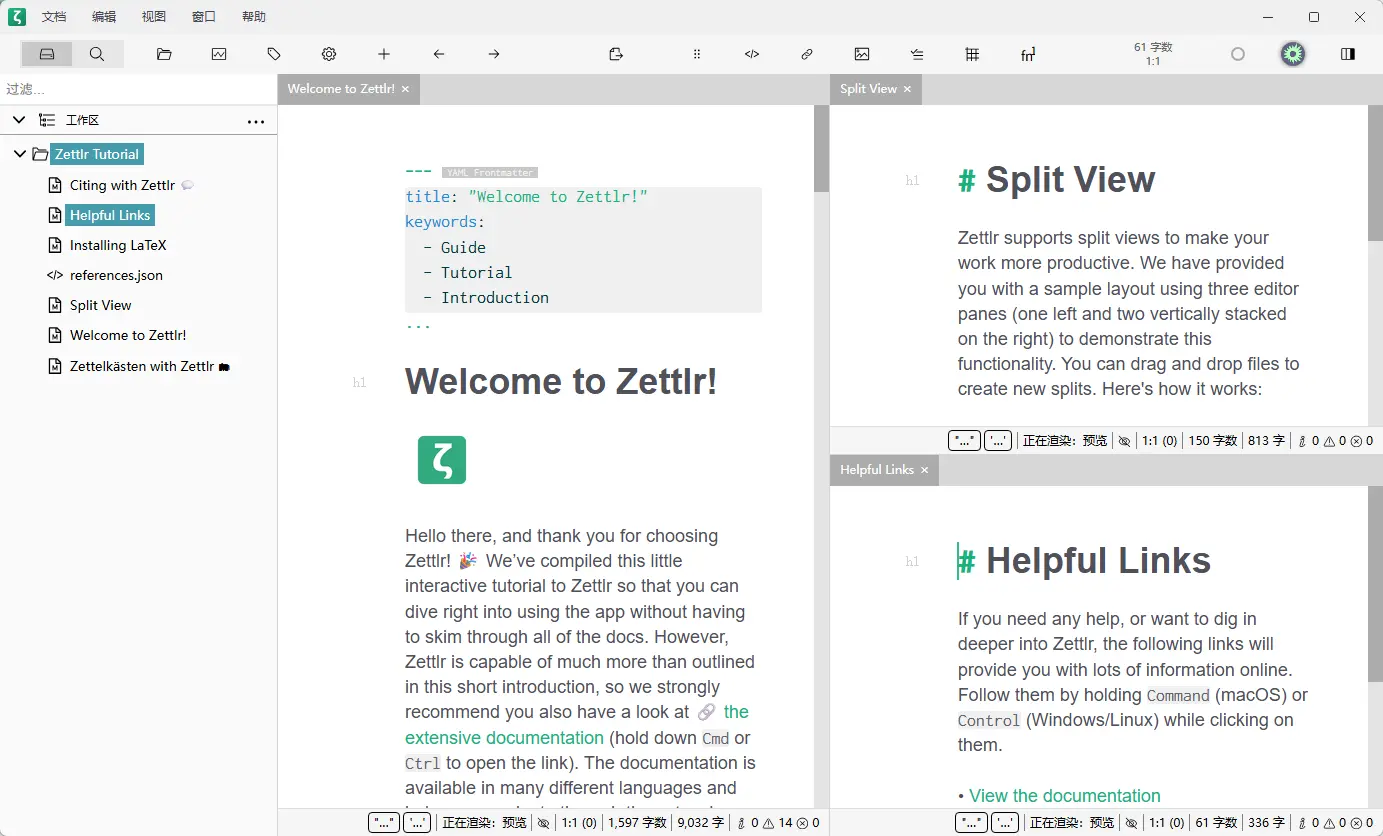Open Citing with Zettlr file
The width and height of the screenshot is (1383, 836).
point(122,185)
